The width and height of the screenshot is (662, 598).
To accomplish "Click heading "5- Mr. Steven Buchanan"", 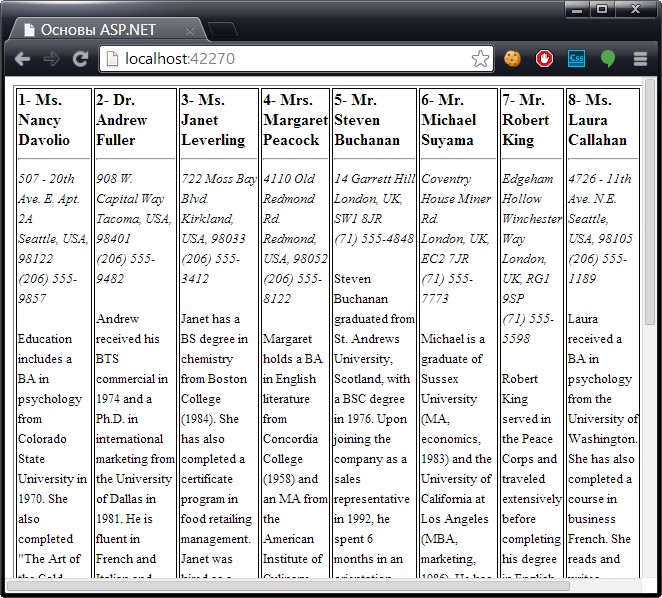I will click(x=367, y=120).
